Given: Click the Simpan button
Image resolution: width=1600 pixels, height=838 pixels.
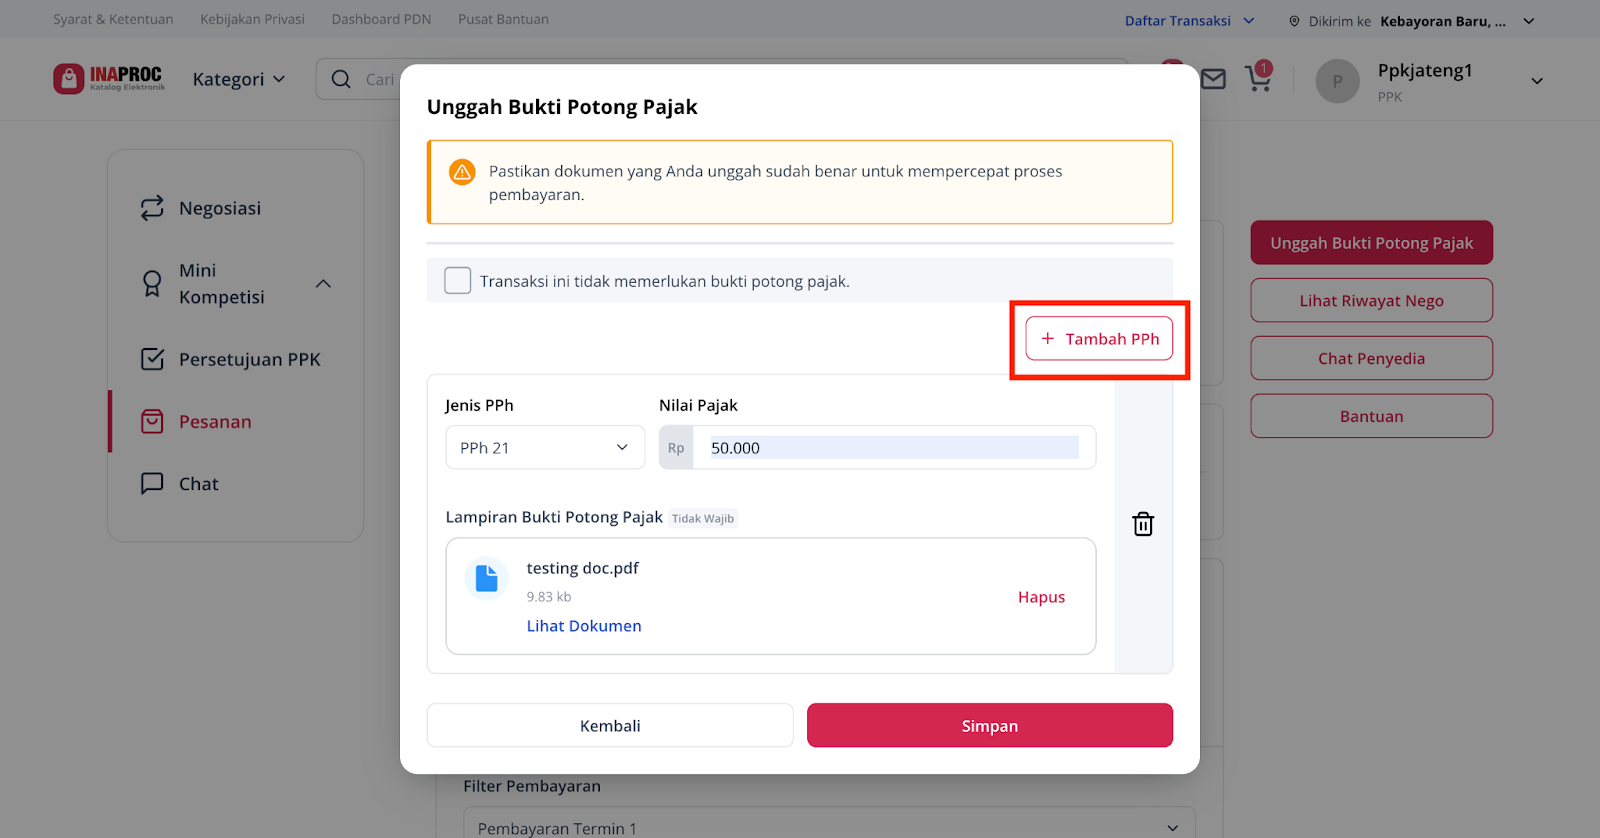Looking at the screenshot, I should [990, 725].
